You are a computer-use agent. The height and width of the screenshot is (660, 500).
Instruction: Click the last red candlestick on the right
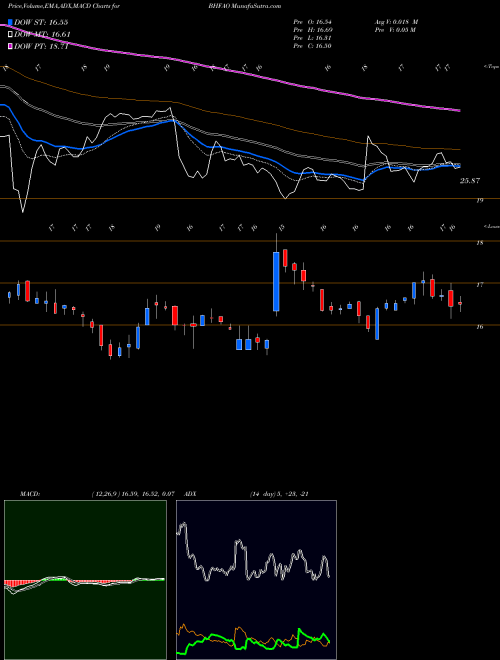pos(460,303)
